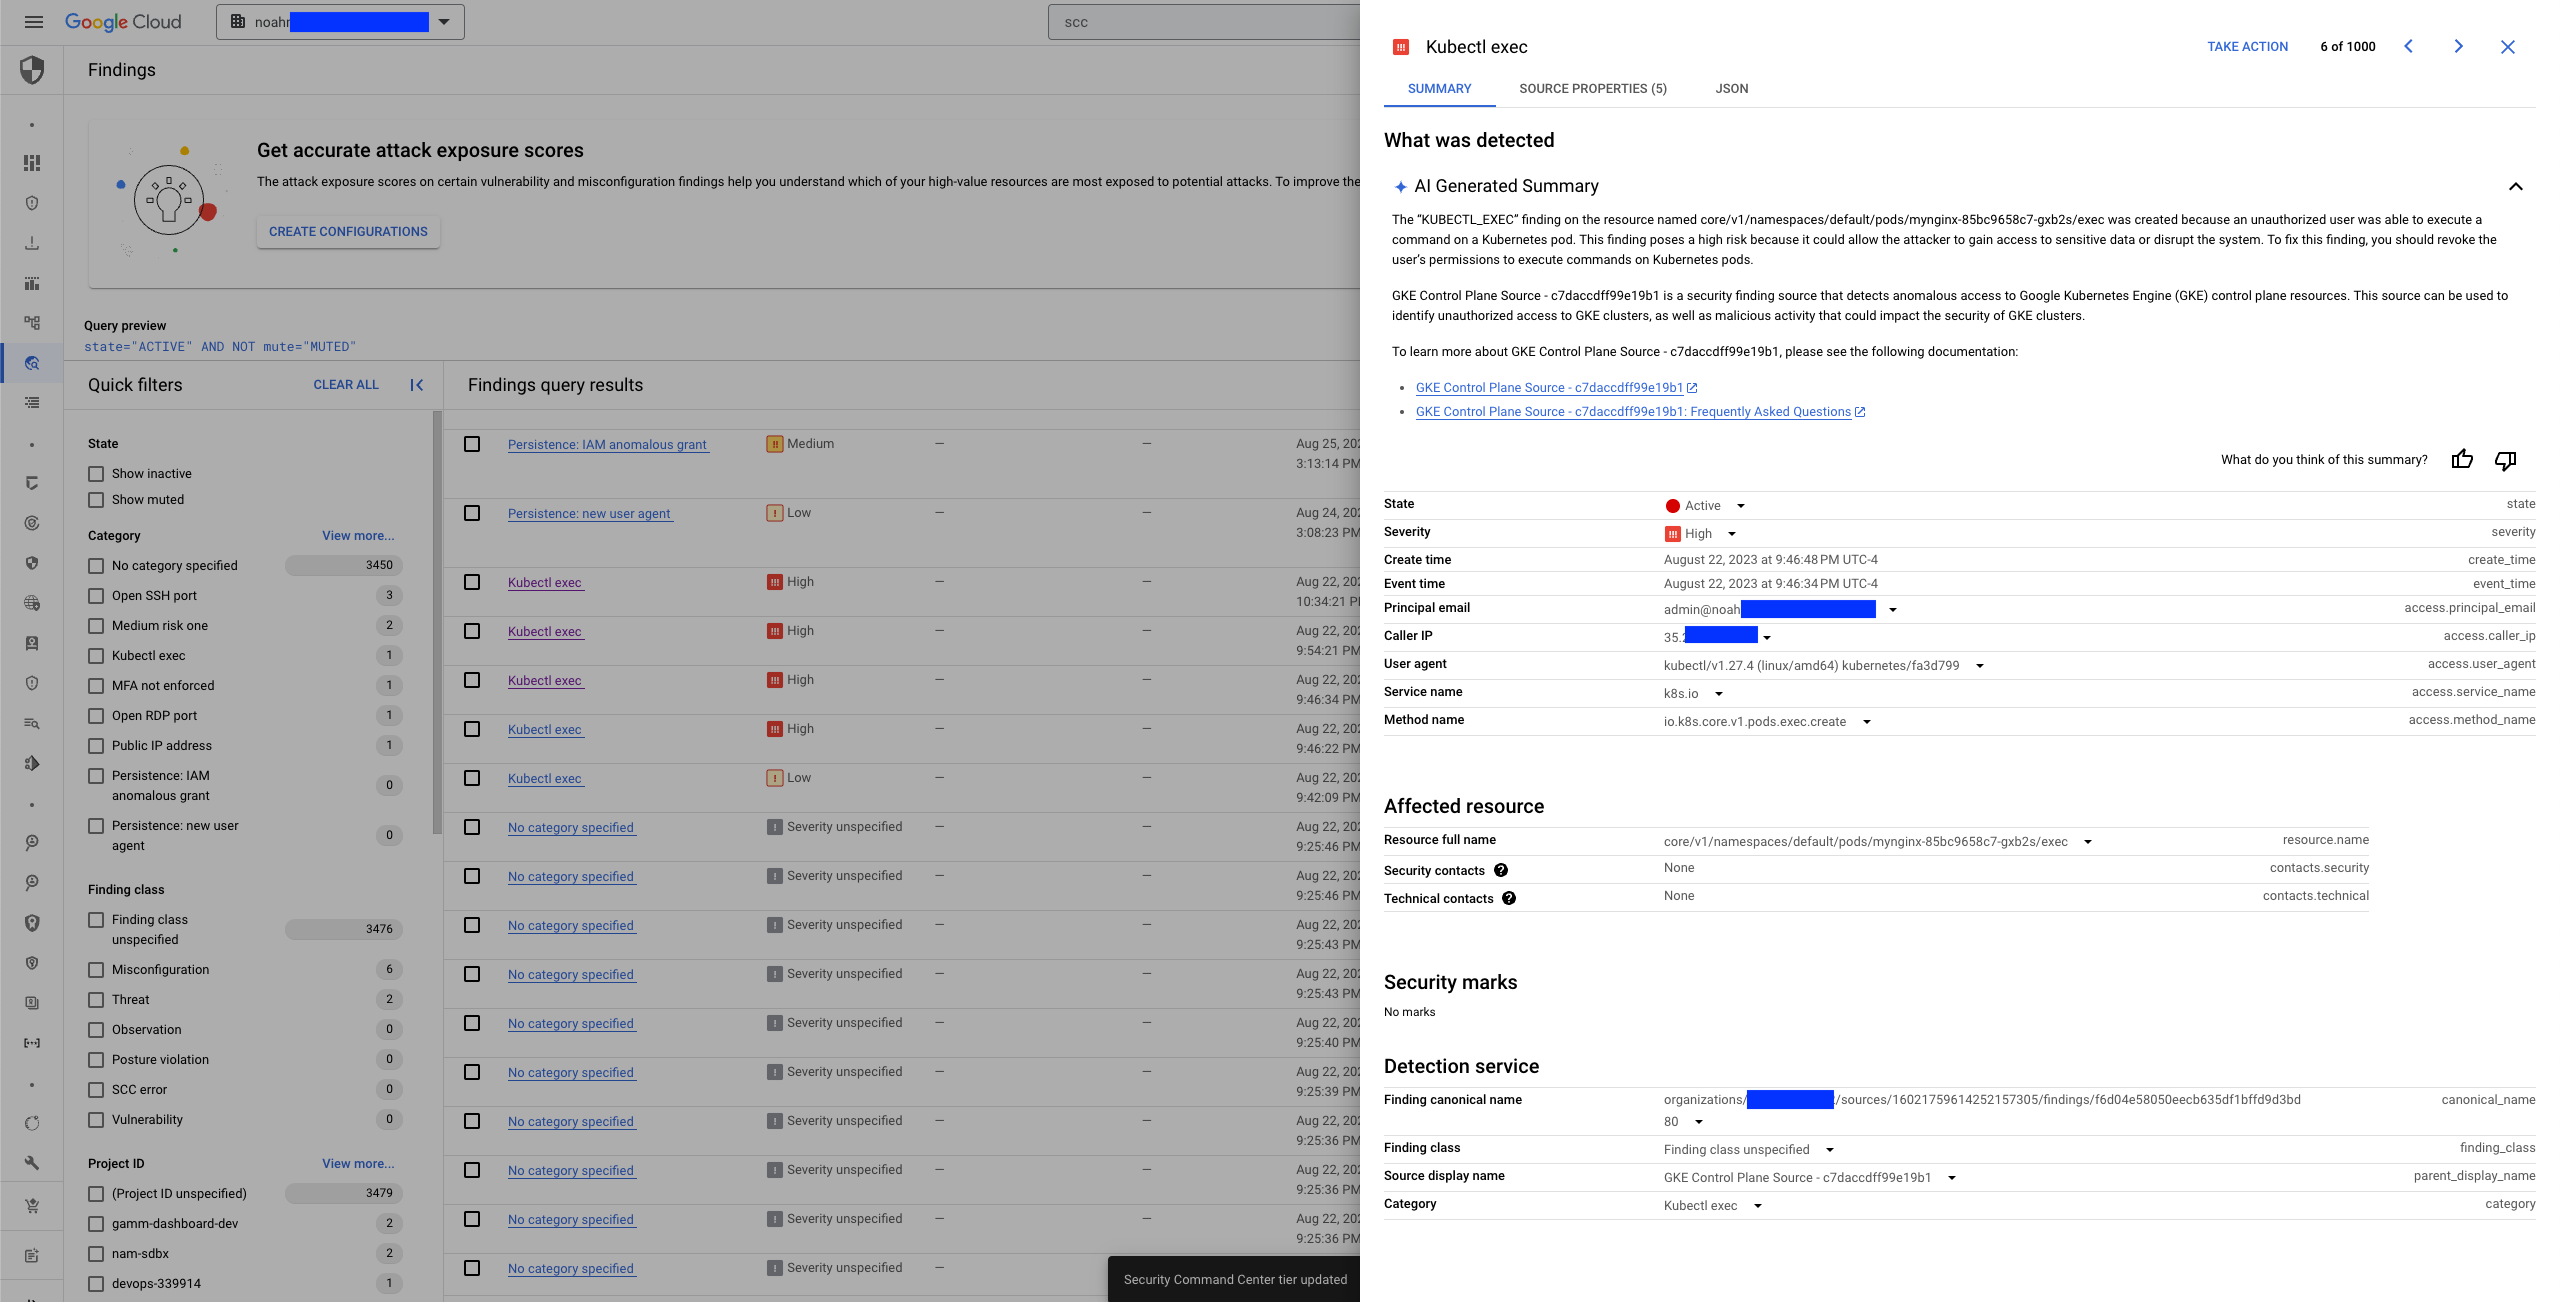2560x1302 pixels.
Task: Go to the next finding arrow
Action: 2458,47
